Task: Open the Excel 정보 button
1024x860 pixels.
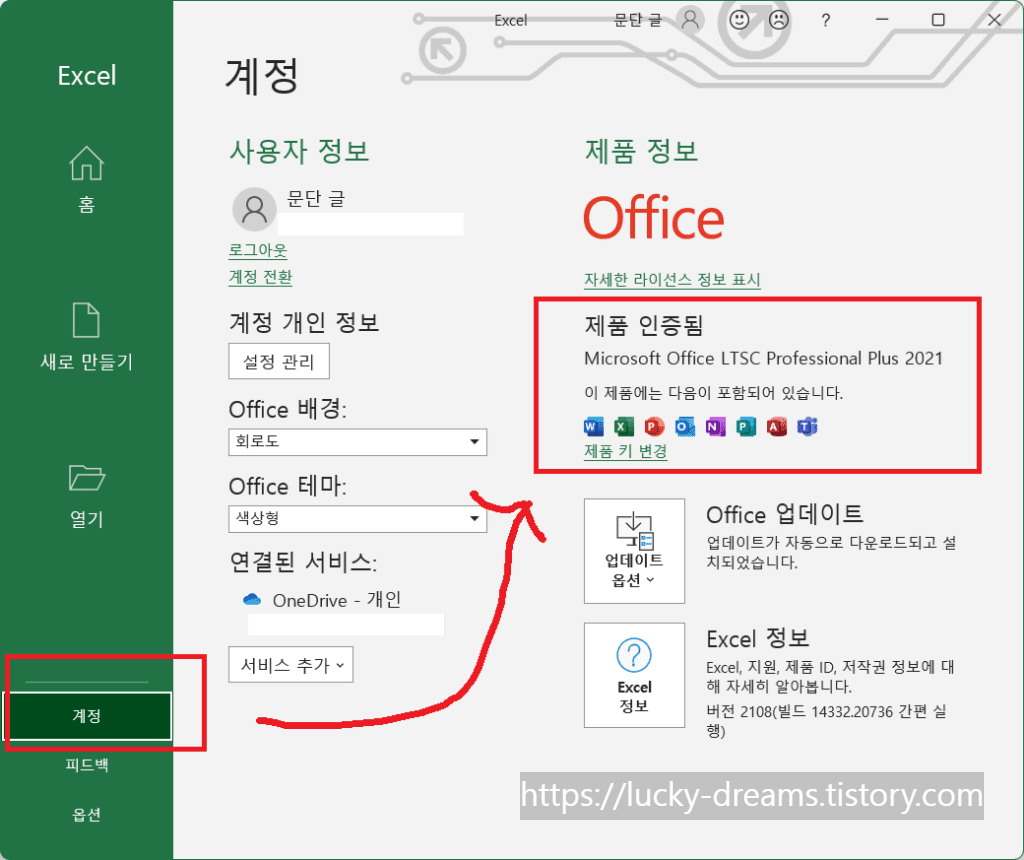Action: [634, 675]
